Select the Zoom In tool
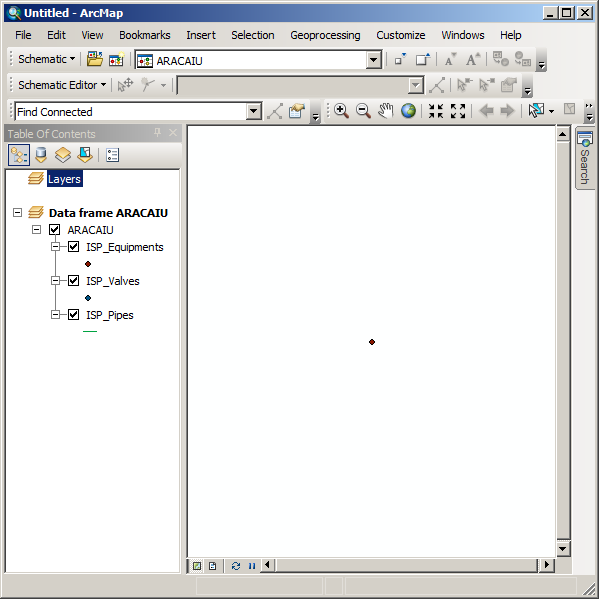The image size is (599, 599). click(341, 111)
